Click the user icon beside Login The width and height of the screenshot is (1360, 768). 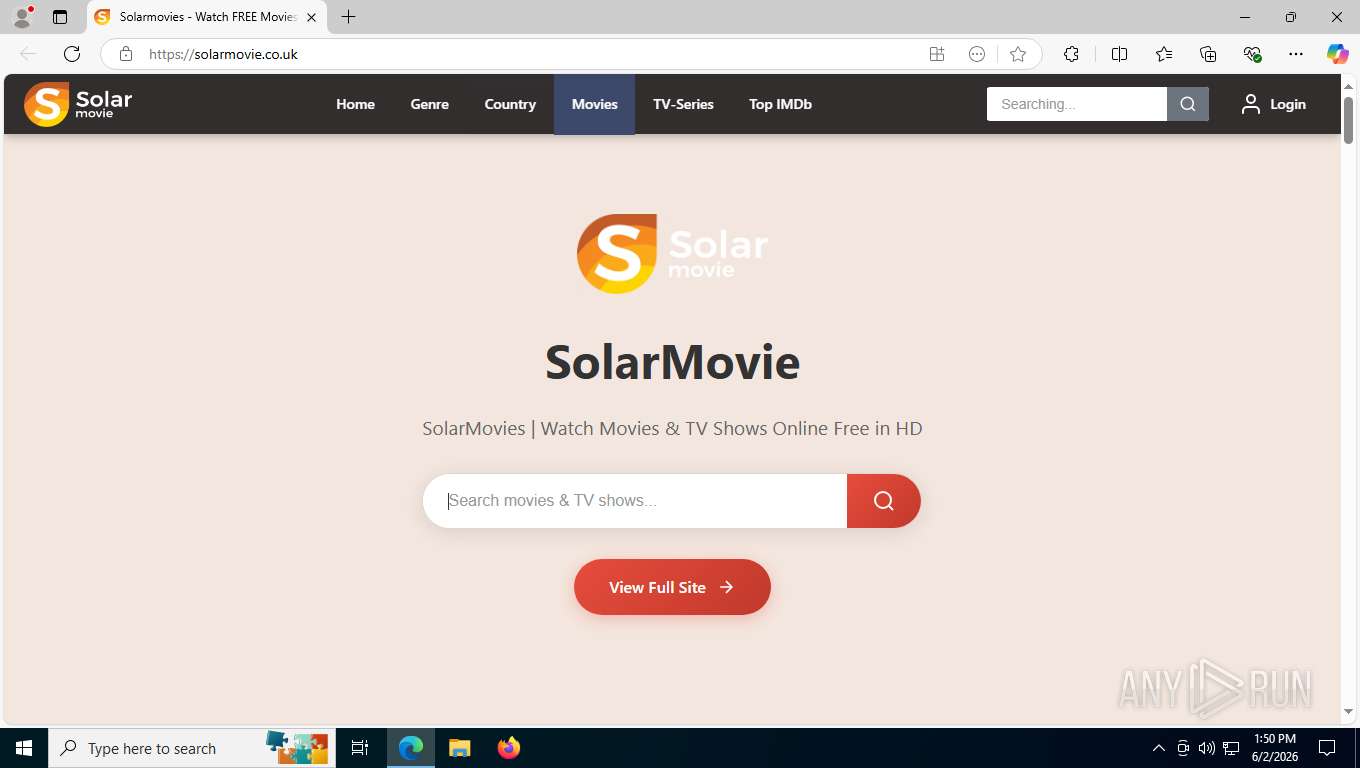(x=1250, y=104)
